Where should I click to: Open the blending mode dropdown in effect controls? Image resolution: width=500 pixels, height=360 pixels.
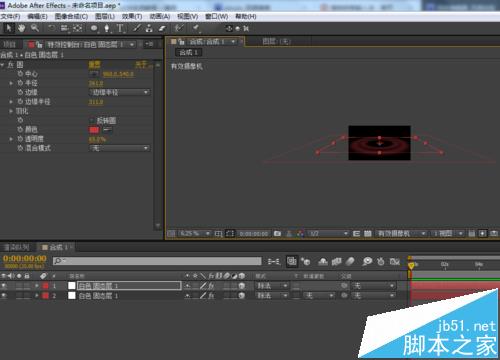[x=120, y=148]
